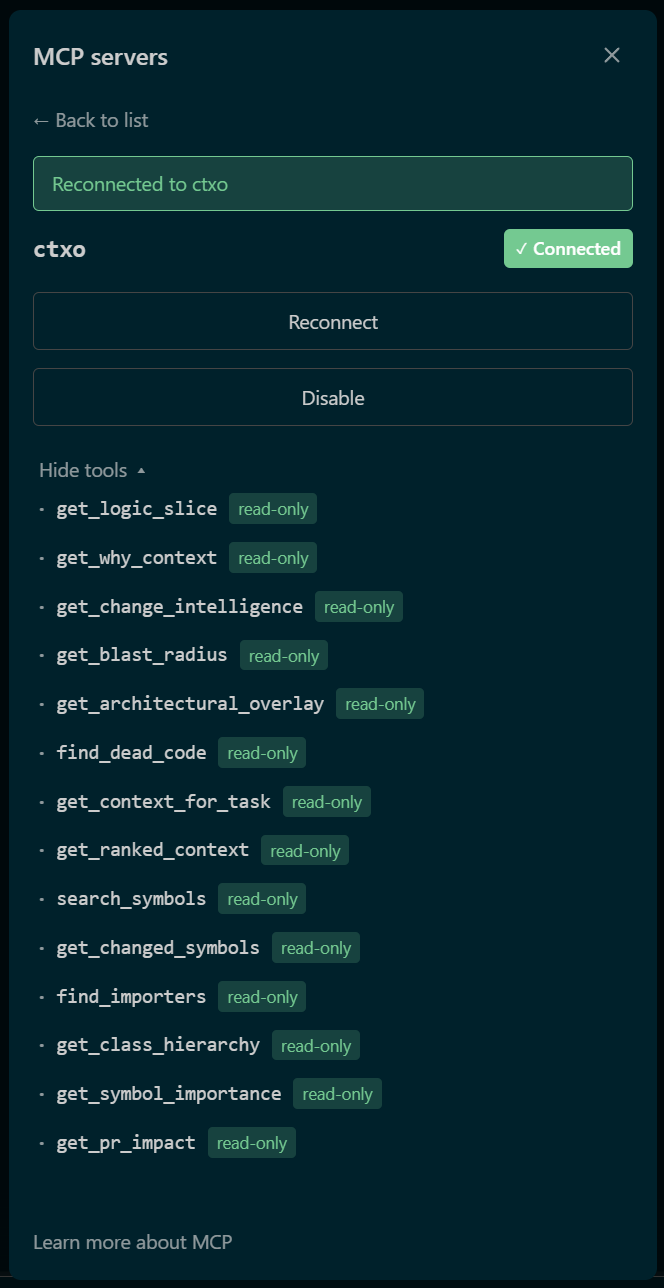Select the get_context_for_task tool
664x1288 pixels.
164,802
